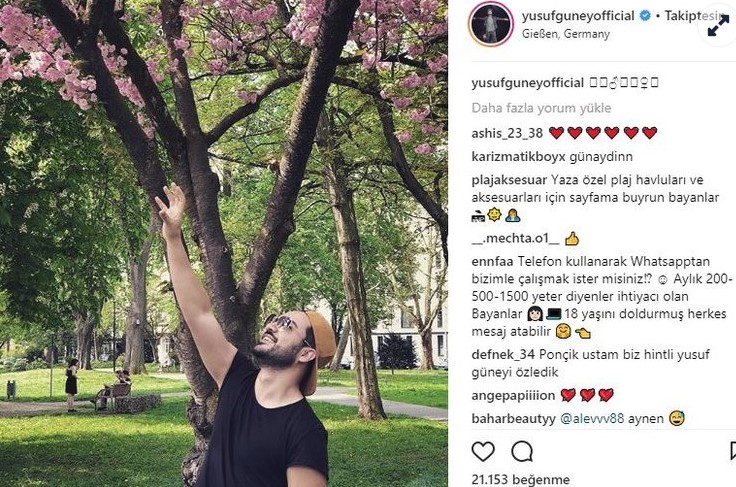Open commenter ashis_23_38 profile

click(507, 133)
